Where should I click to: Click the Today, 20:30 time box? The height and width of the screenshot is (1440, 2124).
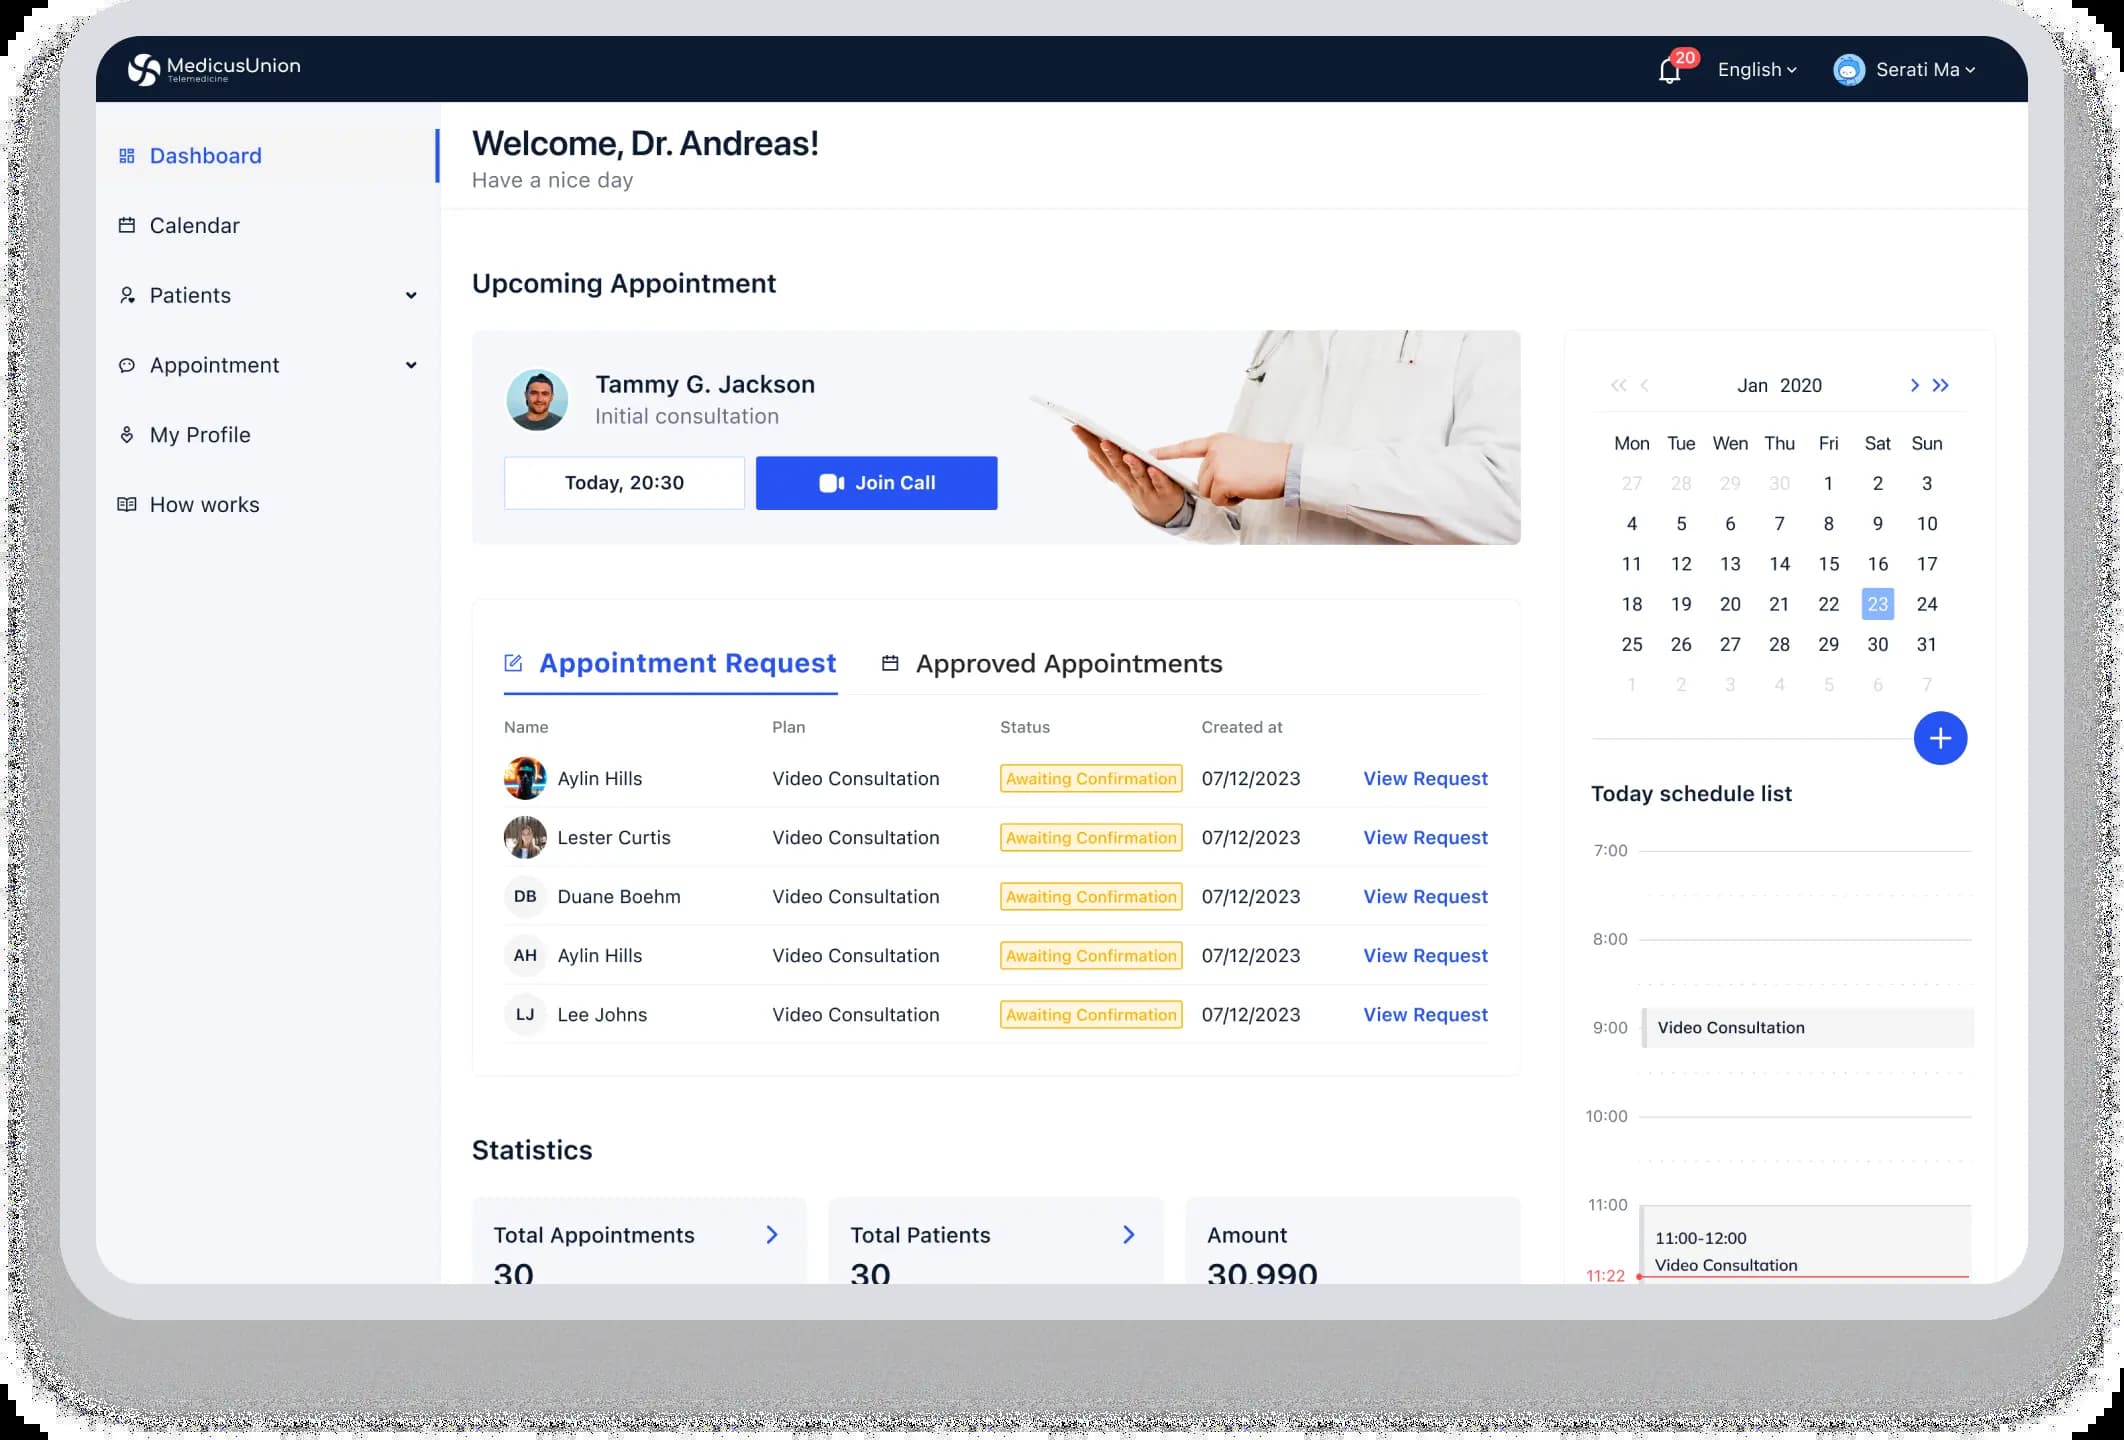click(x=624, y=483)
